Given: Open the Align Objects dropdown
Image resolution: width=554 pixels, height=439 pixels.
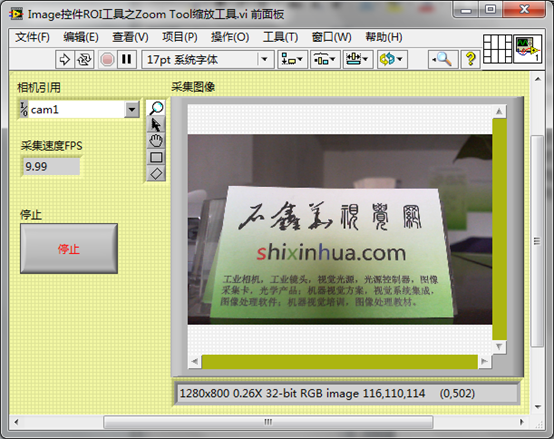Looking at the screenshot, I should [x=292, y=59].
